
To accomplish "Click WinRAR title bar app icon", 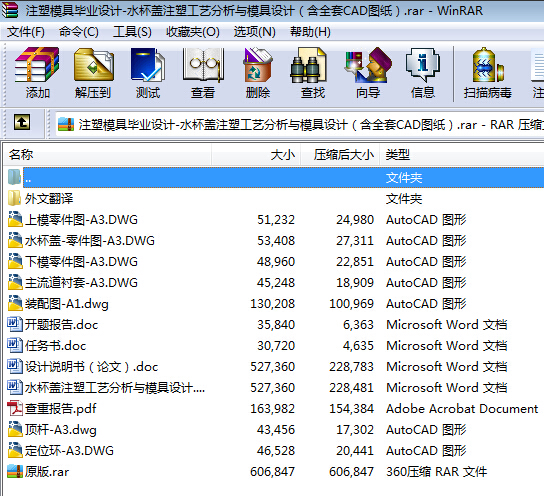I will (x=10, y=10).
